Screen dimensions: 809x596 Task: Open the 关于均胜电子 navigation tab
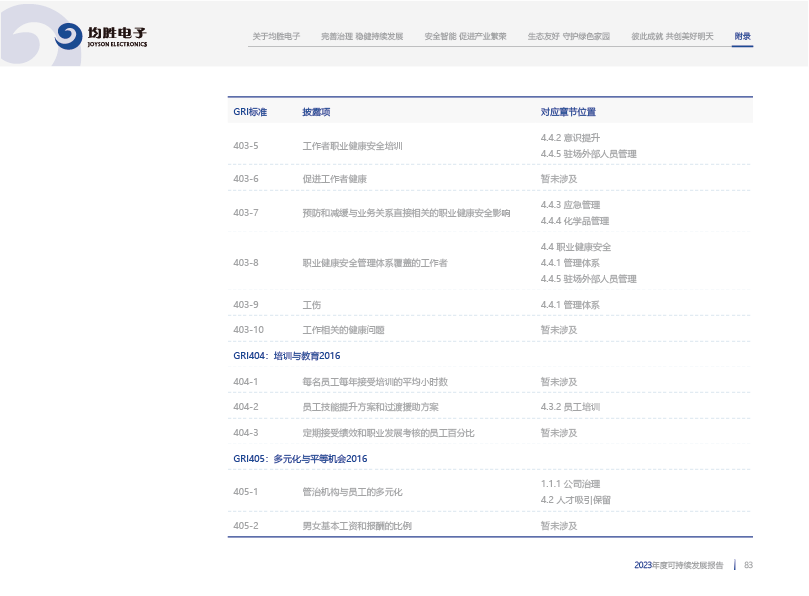276,36
